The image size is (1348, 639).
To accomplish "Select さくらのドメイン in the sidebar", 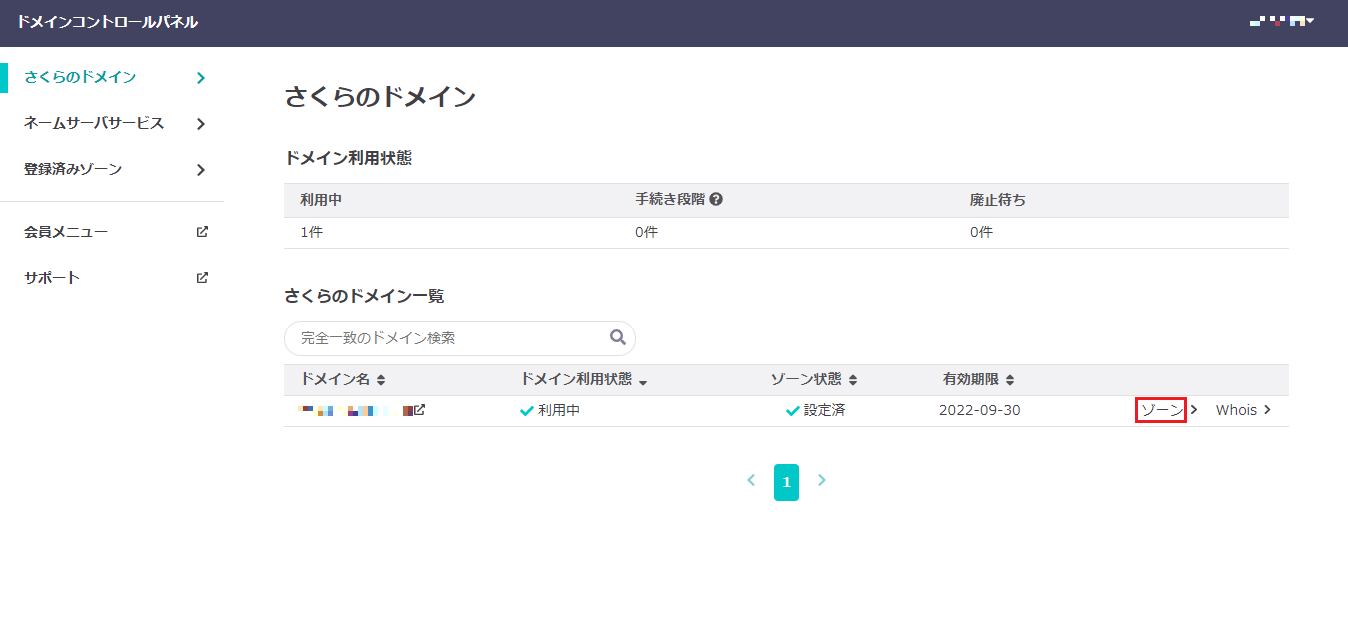I will pyautogui.click(x=80, y=77).
